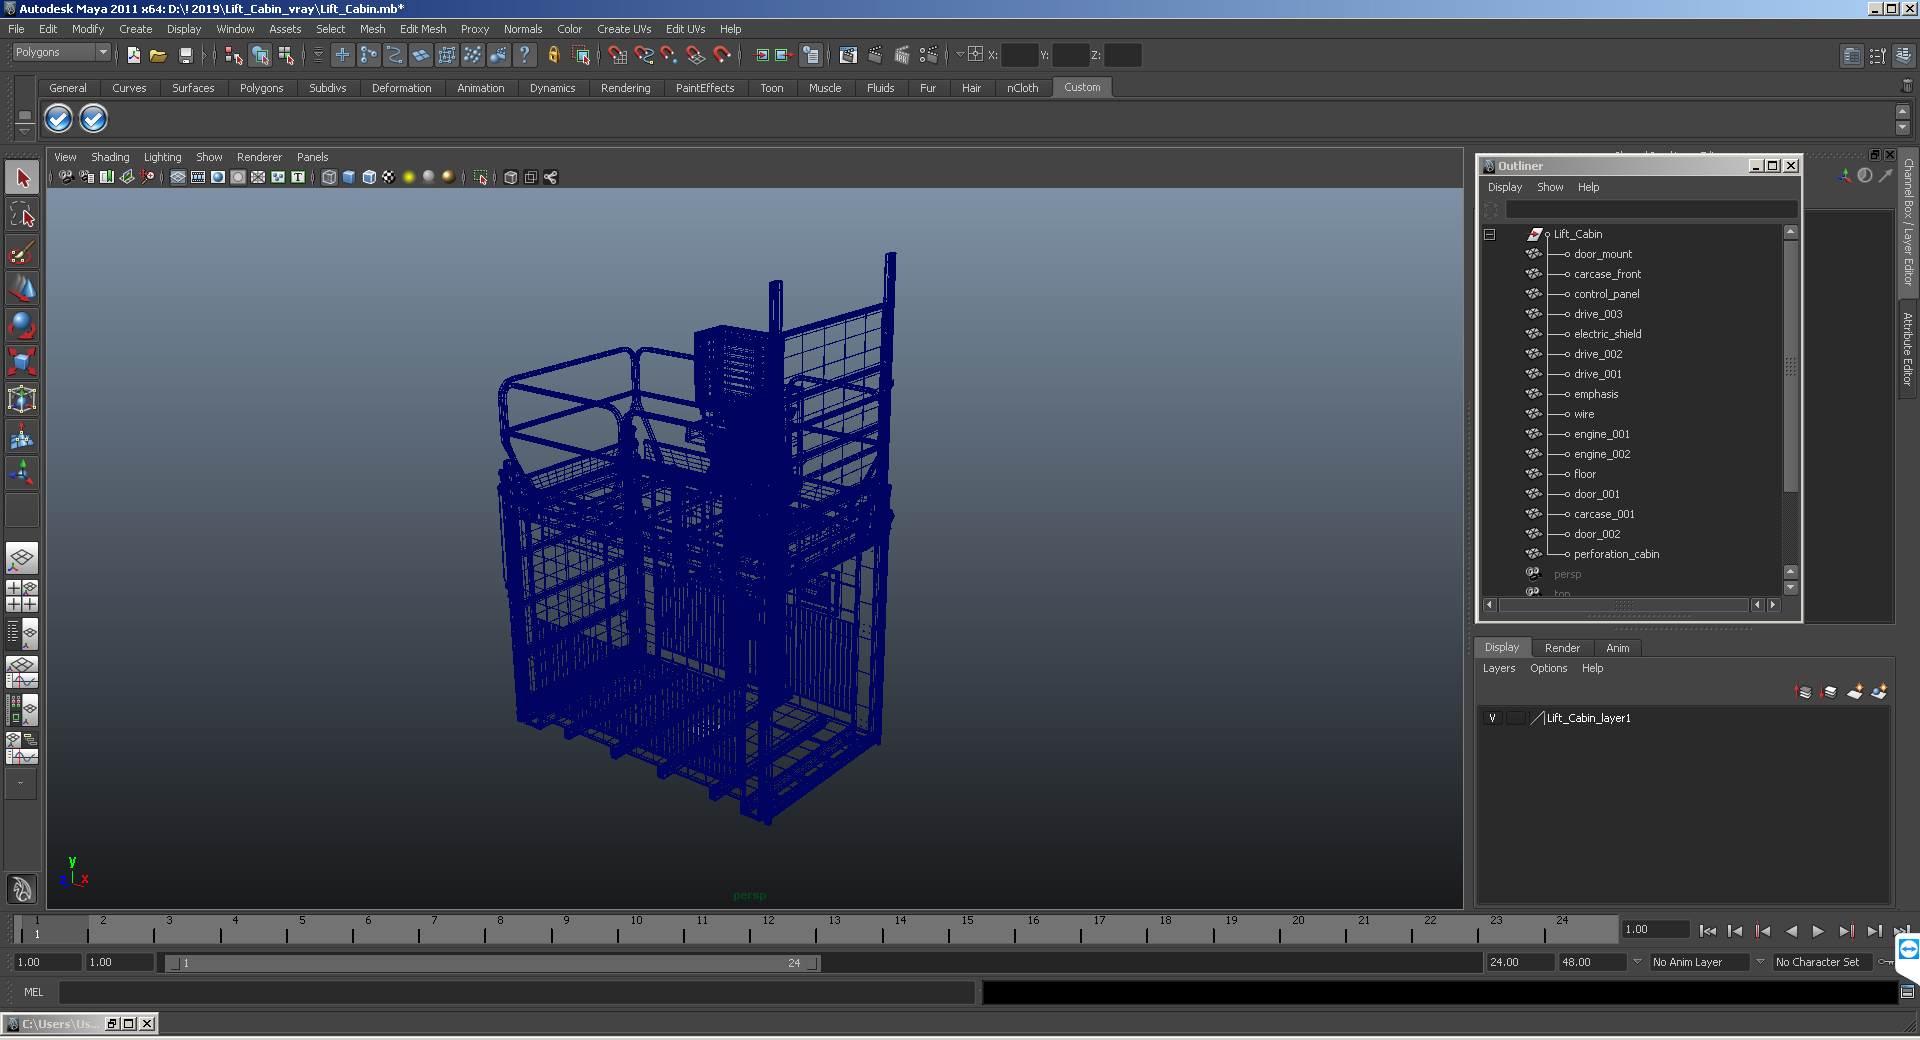Image resolution: width=1920 pixels, height=1040 pixels.
Task: Select the Show Manipulator tool
Action: (x=22, y=473)
